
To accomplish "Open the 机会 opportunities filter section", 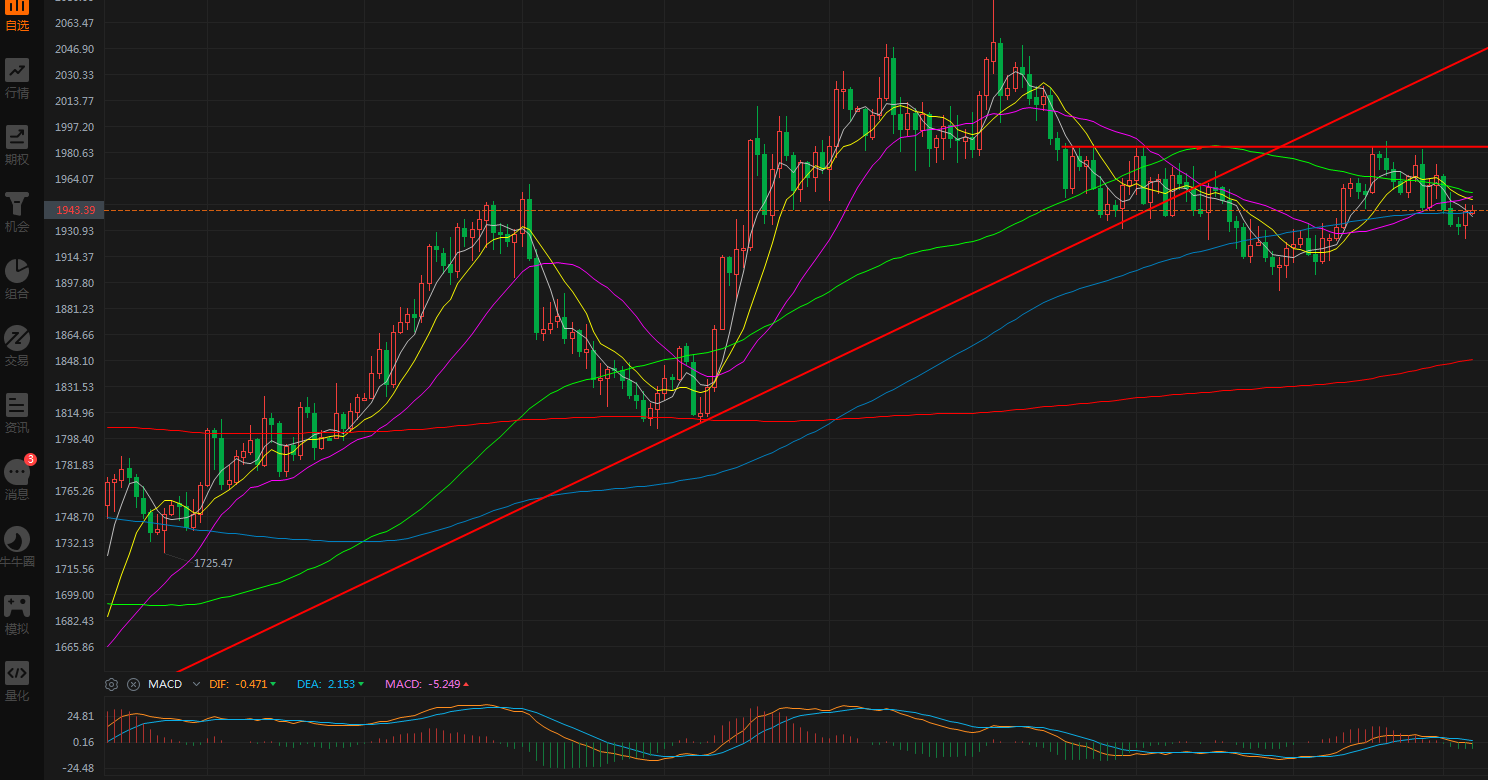I will (17, 212).
